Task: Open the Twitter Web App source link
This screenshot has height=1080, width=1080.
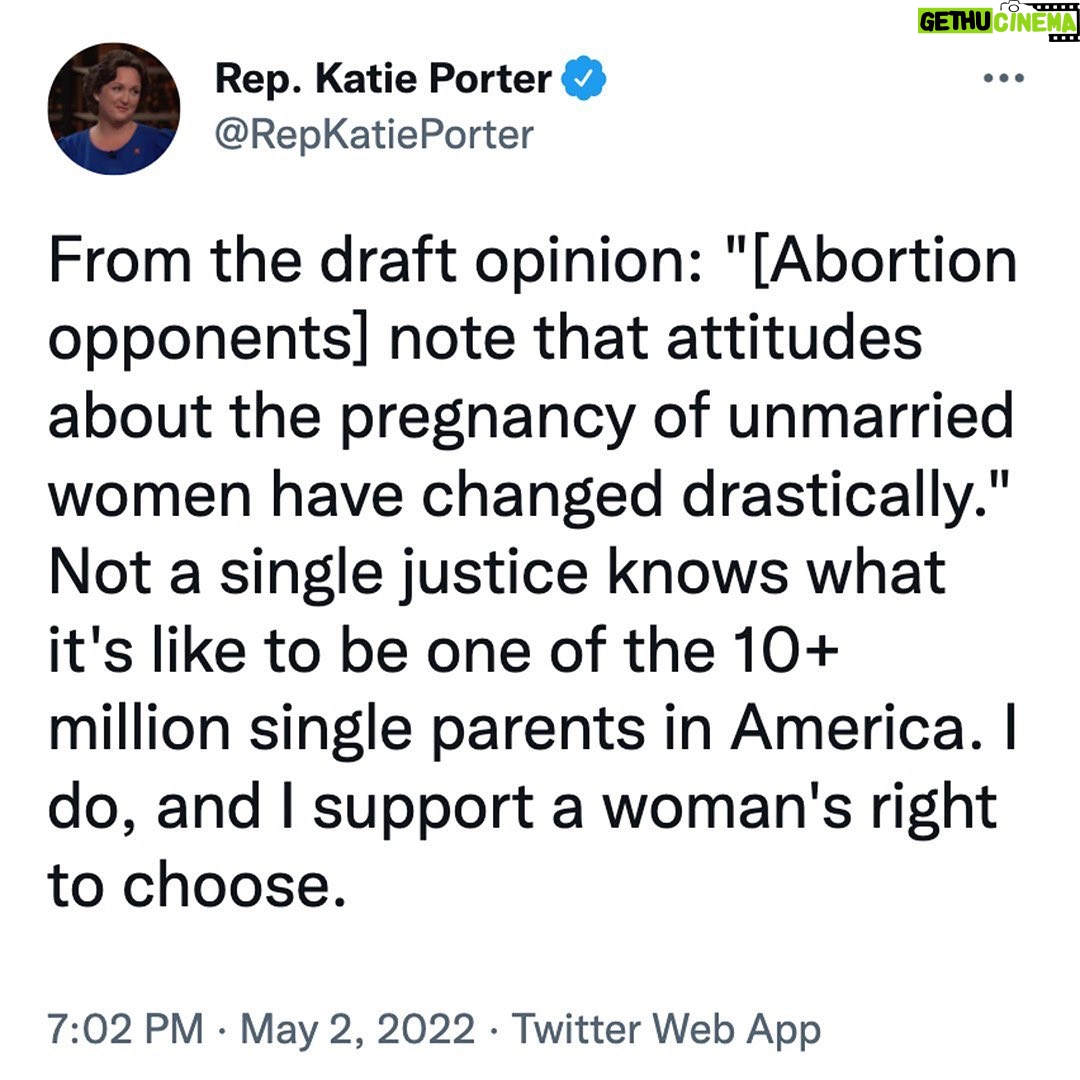Action: (666, 1030)
